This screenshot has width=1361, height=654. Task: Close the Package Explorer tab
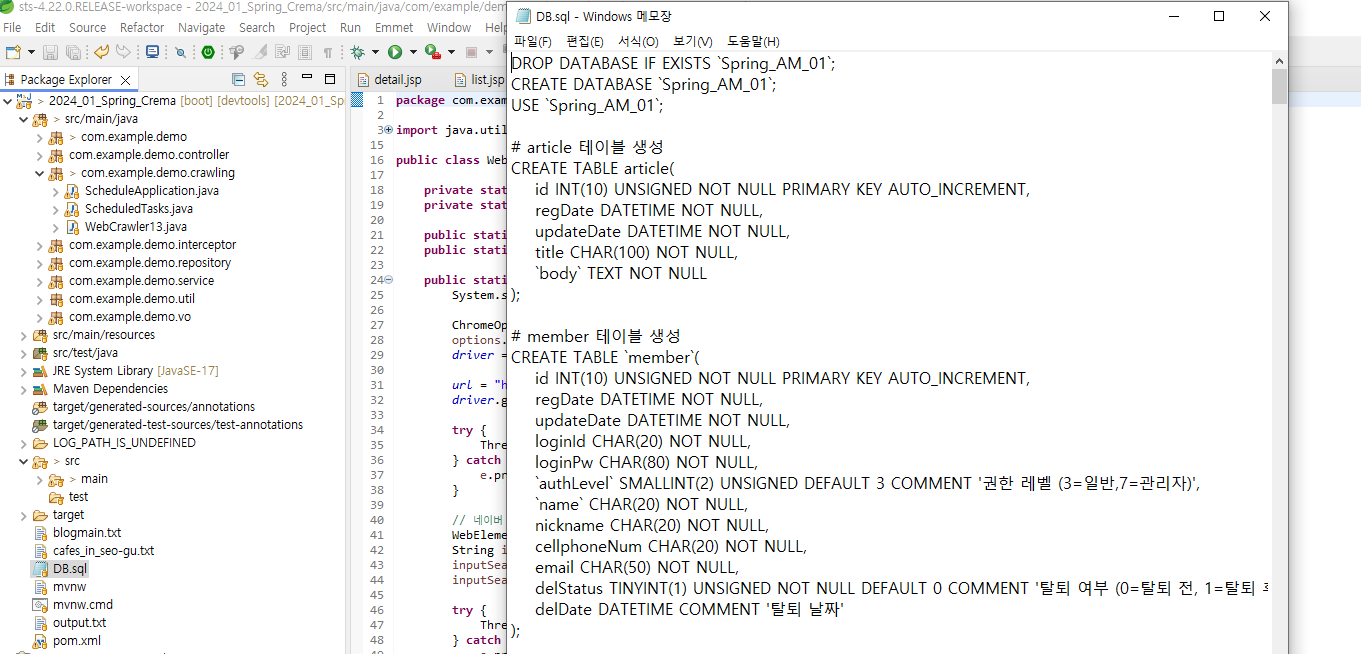coord(125,79)
